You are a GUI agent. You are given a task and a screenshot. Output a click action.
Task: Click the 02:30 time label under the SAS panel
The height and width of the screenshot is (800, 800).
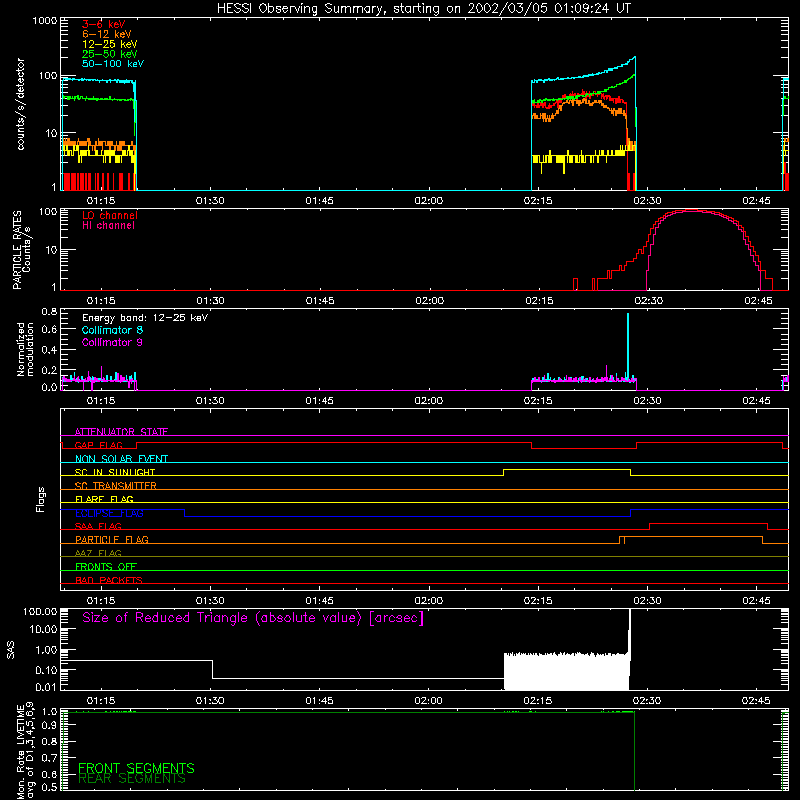click(647, 701)
